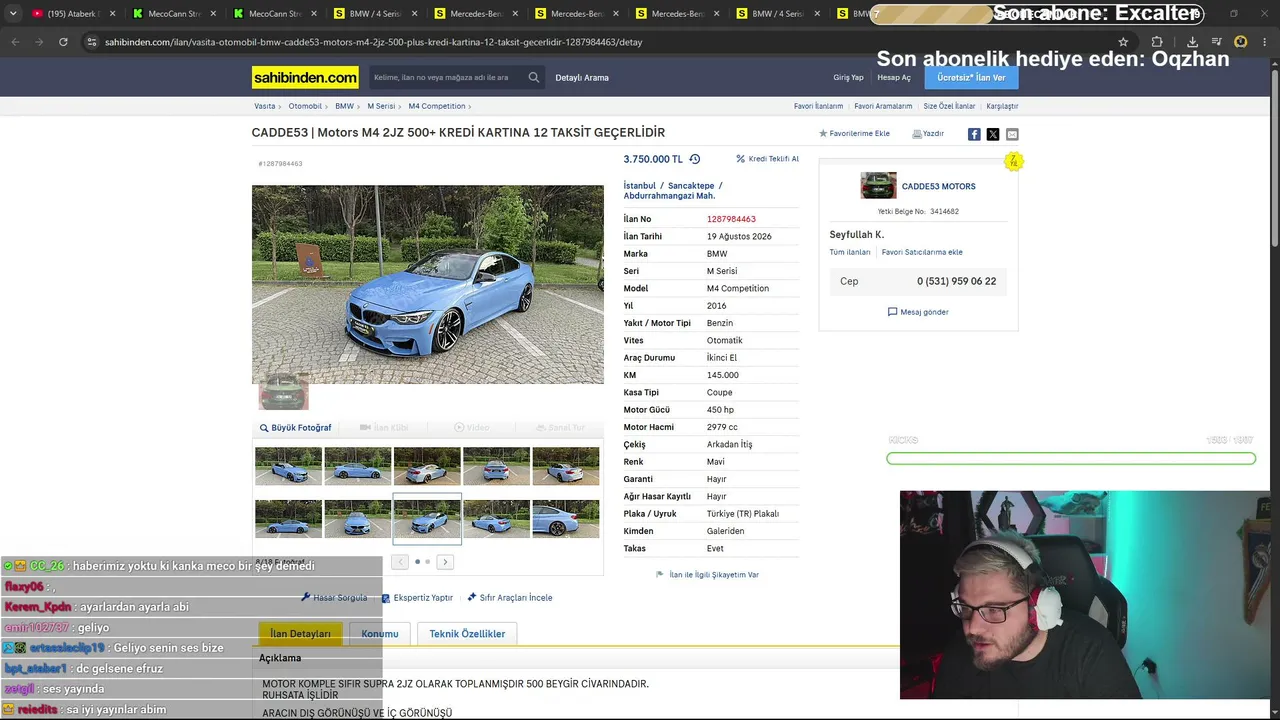Screen dimensions: 1280x720
Task: Open CADDE53 MOTORS store logo
Action: pyautogui.click(x=878, y=186)
